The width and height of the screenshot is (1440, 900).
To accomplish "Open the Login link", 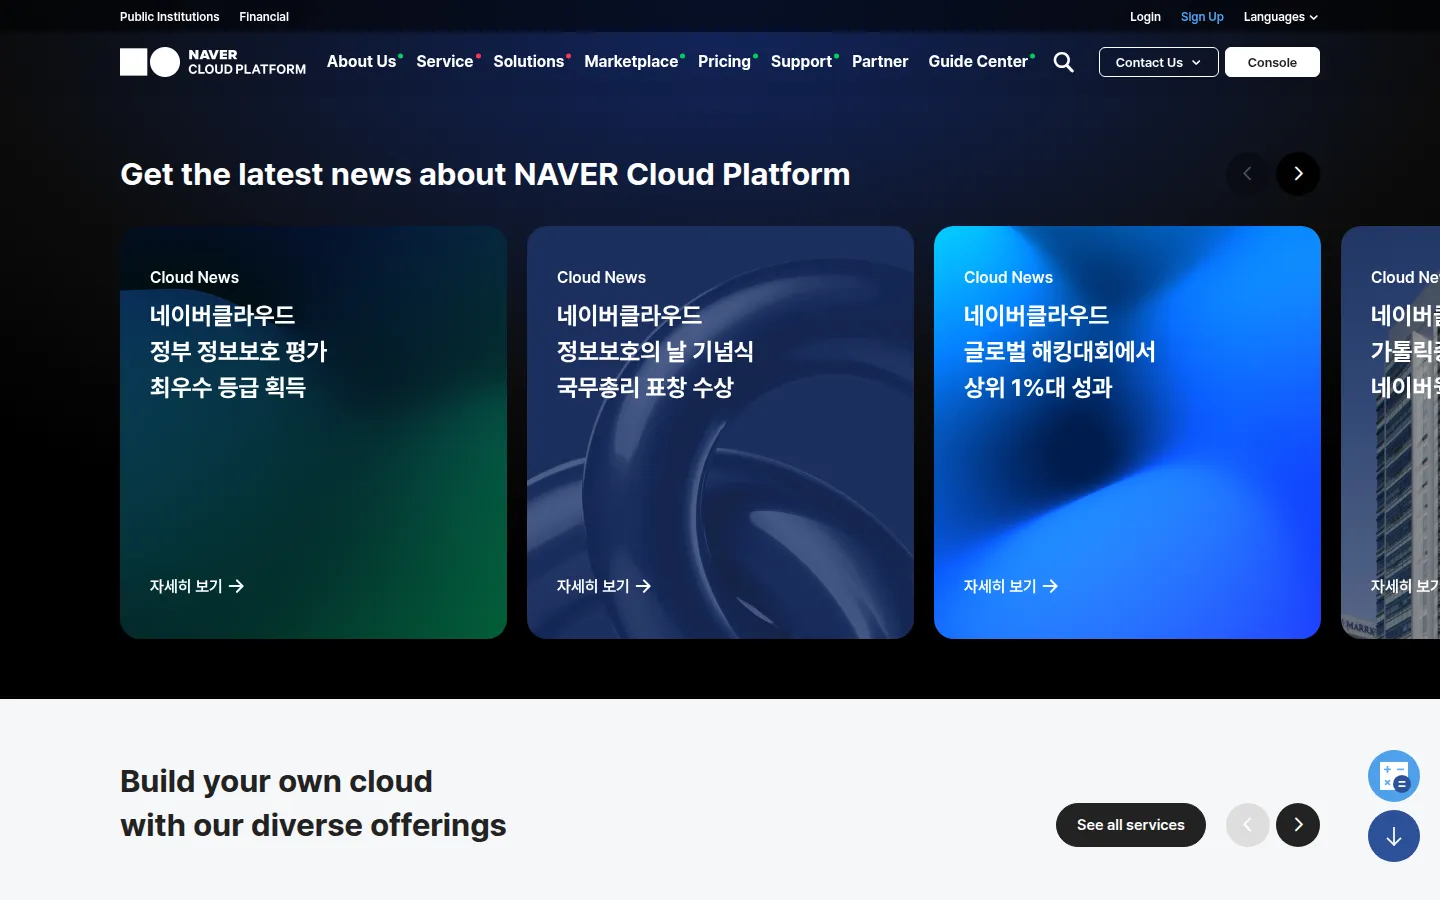I will tap(1145, 17).
